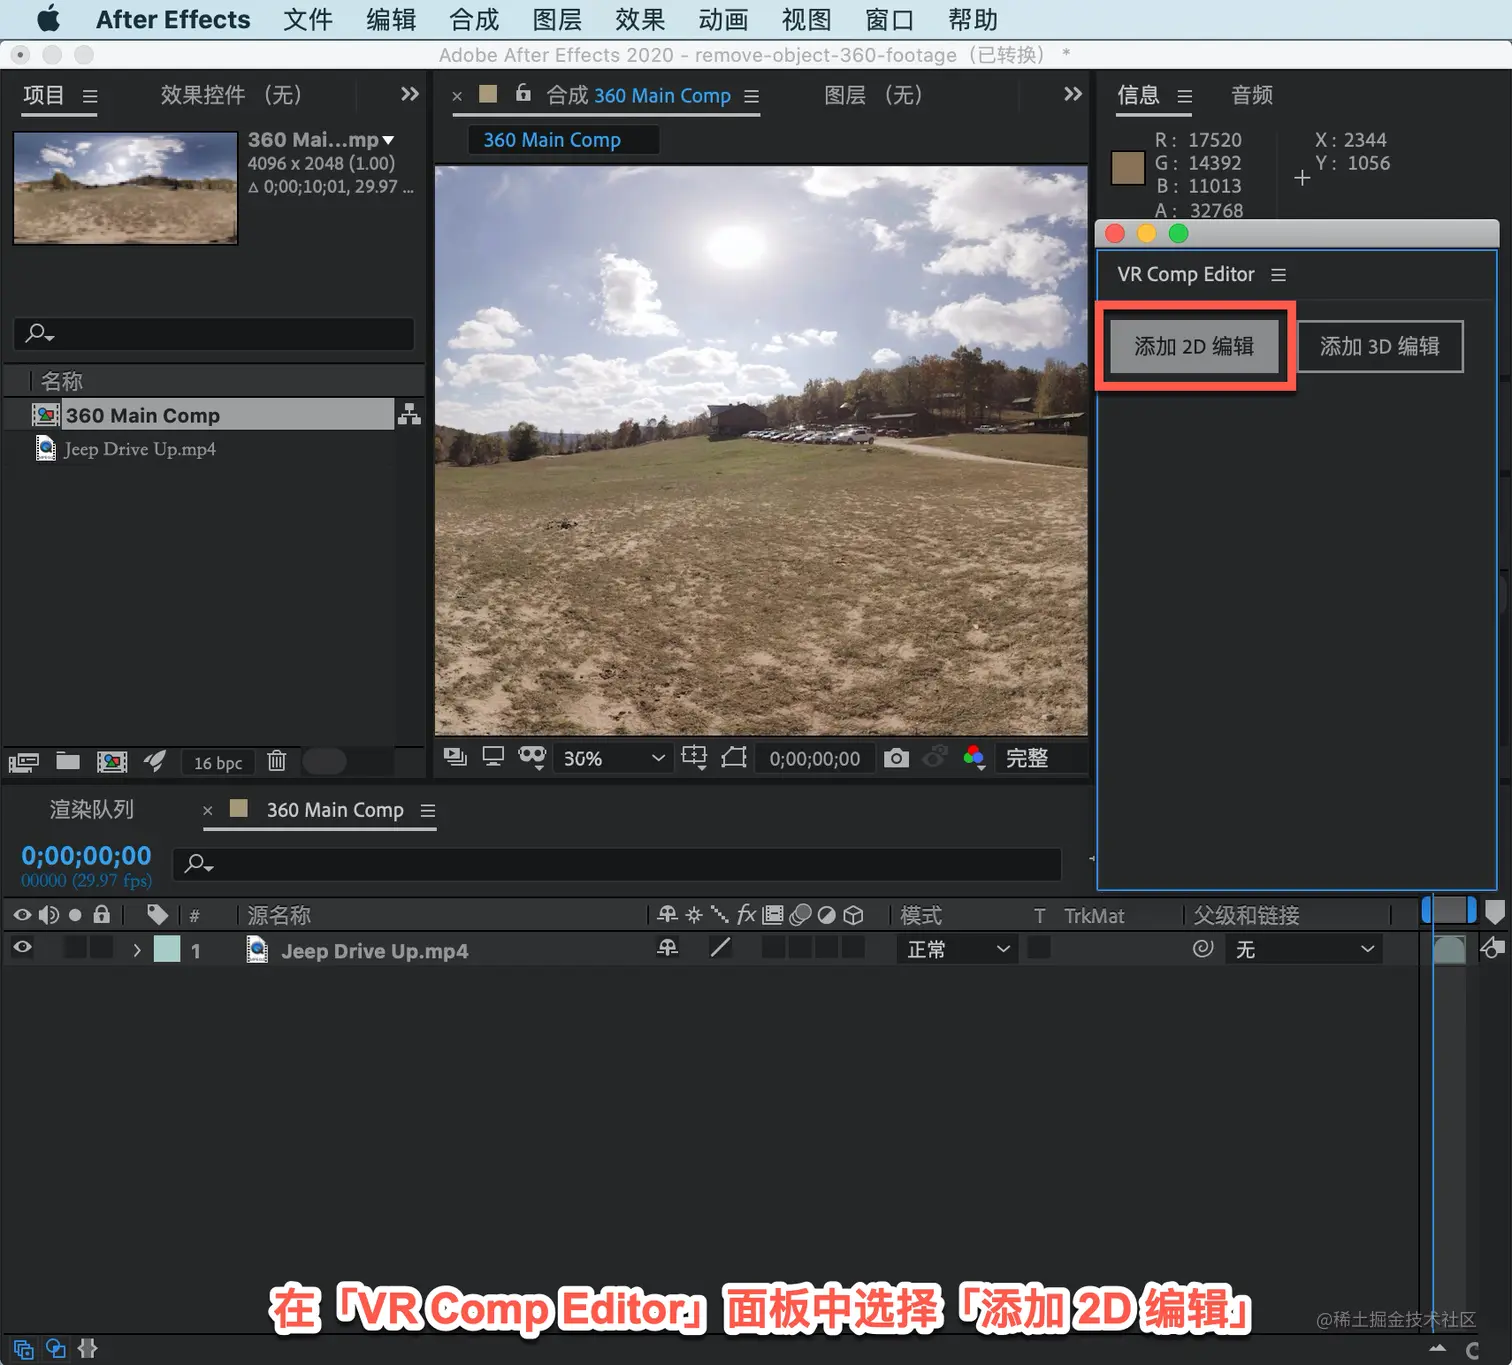Show hidden tabs in Project panel group
Viewport: 1512px width, 1365px height.
point(409,94)
